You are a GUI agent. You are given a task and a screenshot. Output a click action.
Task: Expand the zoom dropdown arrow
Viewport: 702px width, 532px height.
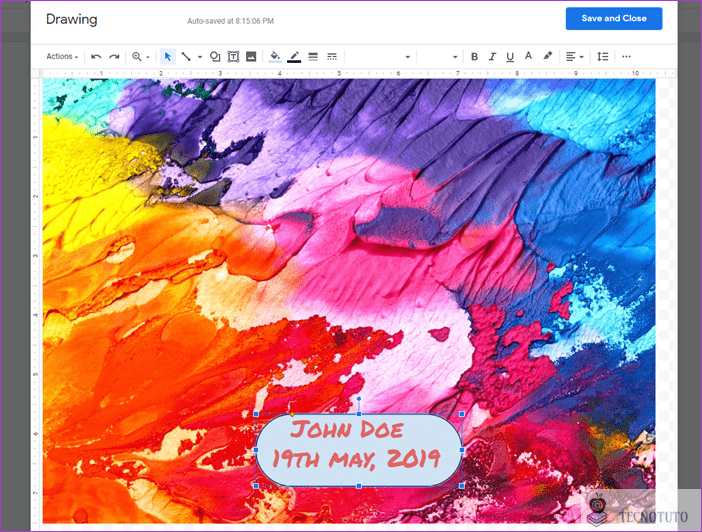148,57
